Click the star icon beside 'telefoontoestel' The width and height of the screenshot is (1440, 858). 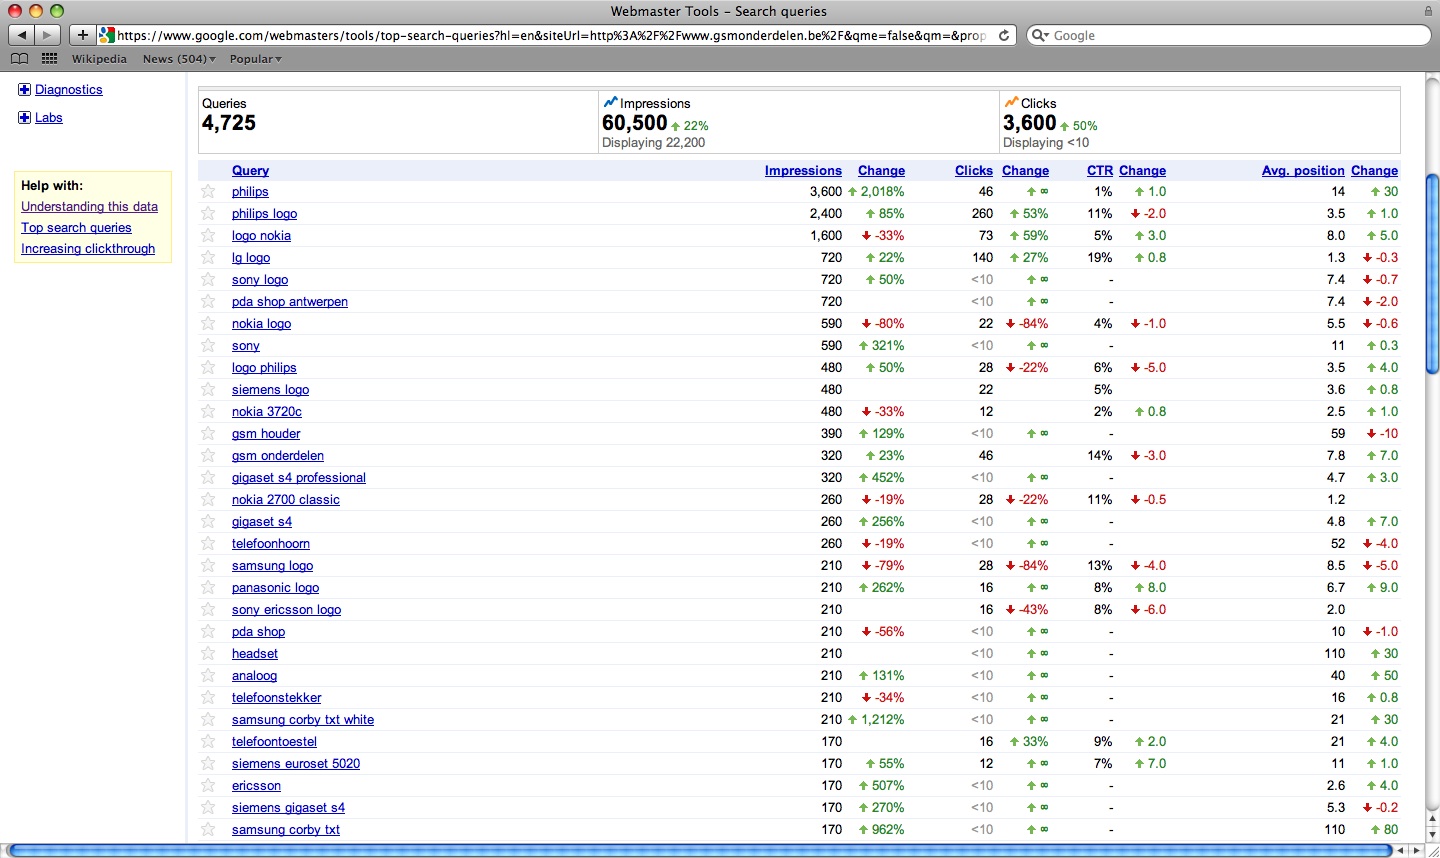click(208, 741)
